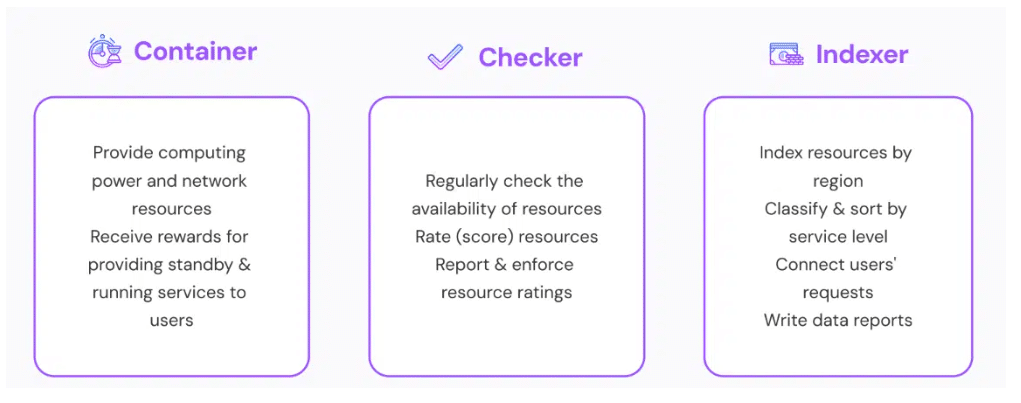Click the Checker description card

point(507,236)
